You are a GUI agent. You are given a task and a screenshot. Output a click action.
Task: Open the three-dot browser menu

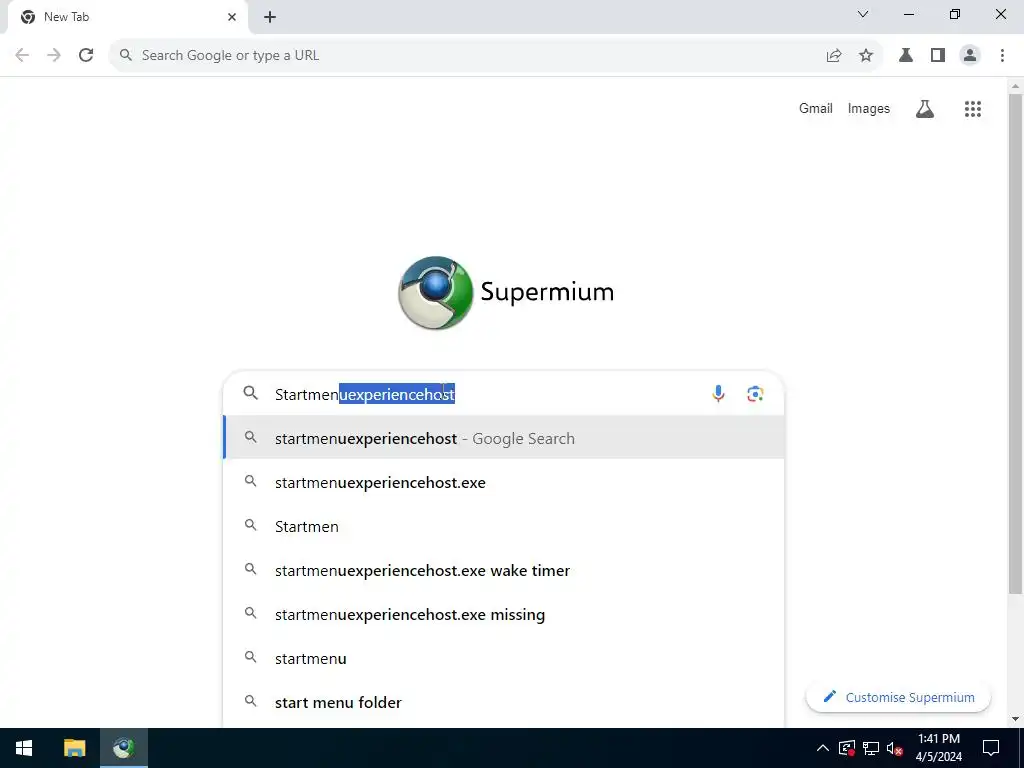[1002, 56]
